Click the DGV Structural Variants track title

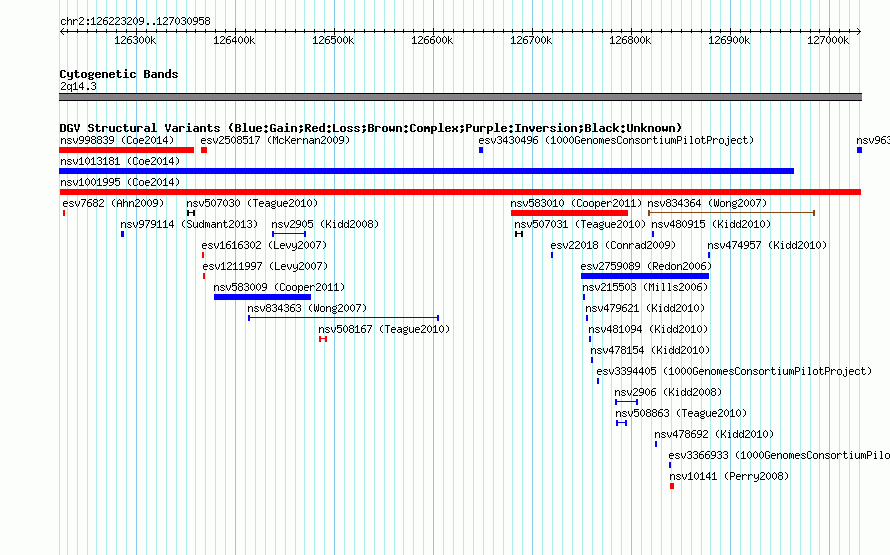370,128
